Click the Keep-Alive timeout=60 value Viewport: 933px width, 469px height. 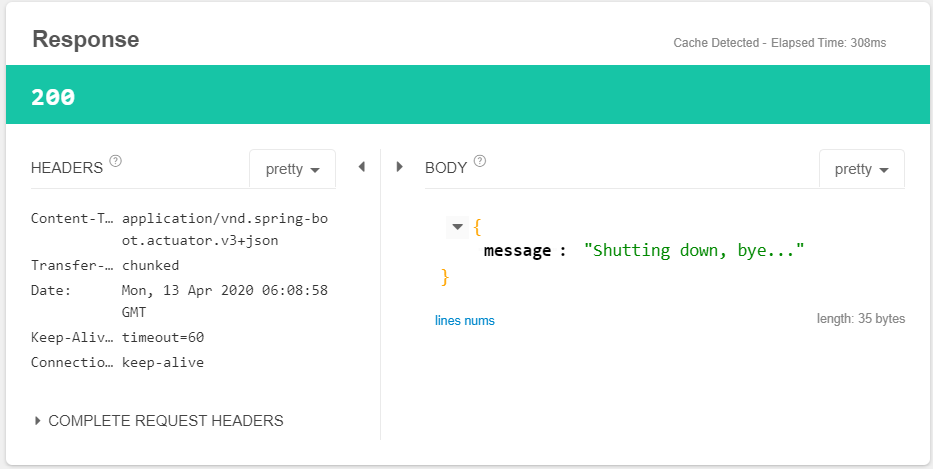point(163,338)
